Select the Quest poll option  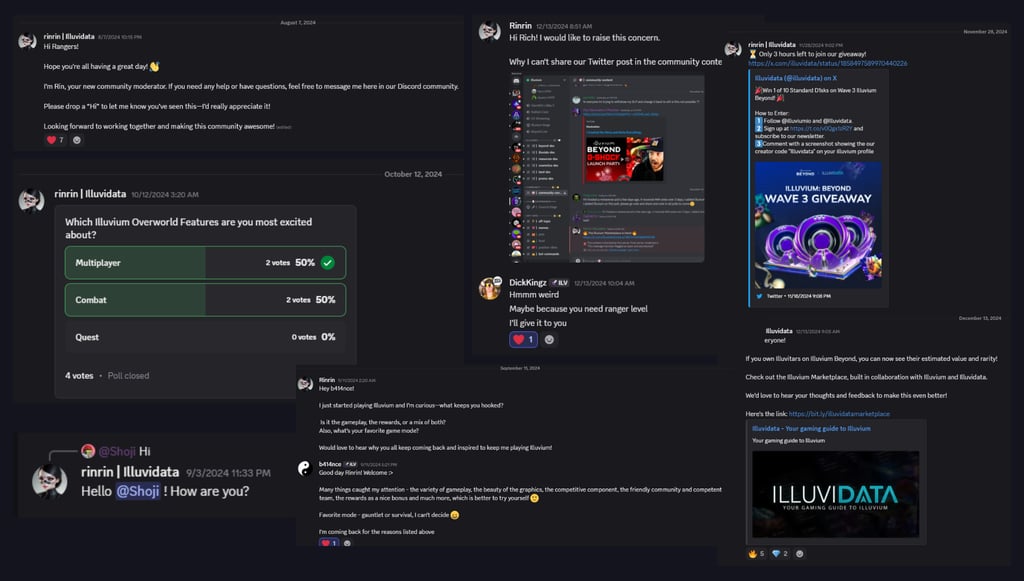coord(205,337)
